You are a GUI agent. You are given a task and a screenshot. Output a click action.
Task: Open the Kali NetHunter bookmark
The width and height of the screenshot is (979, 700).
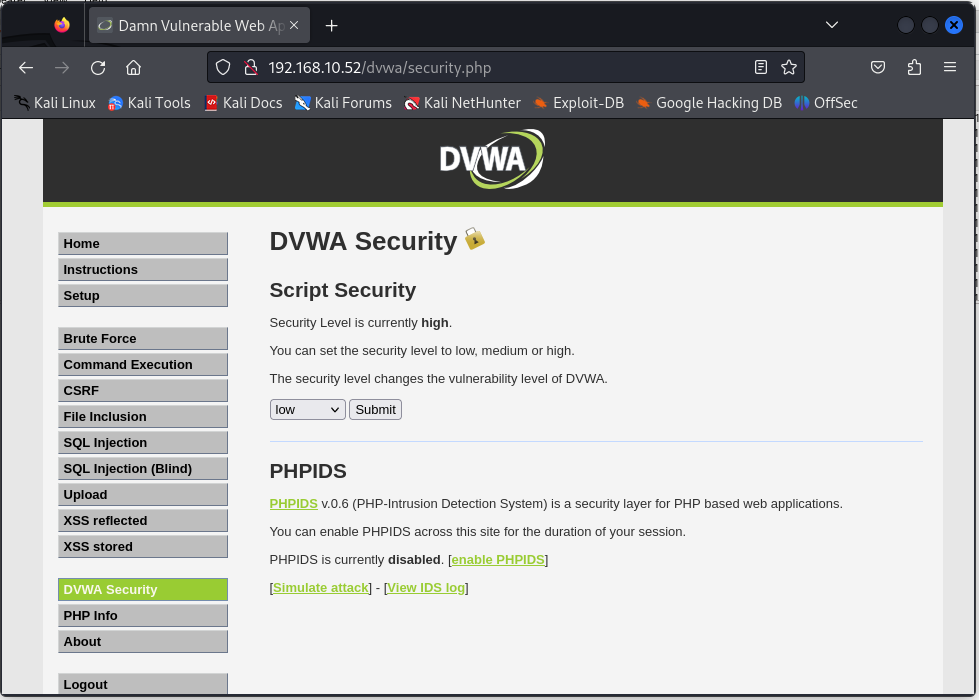(x=463, y=103)
